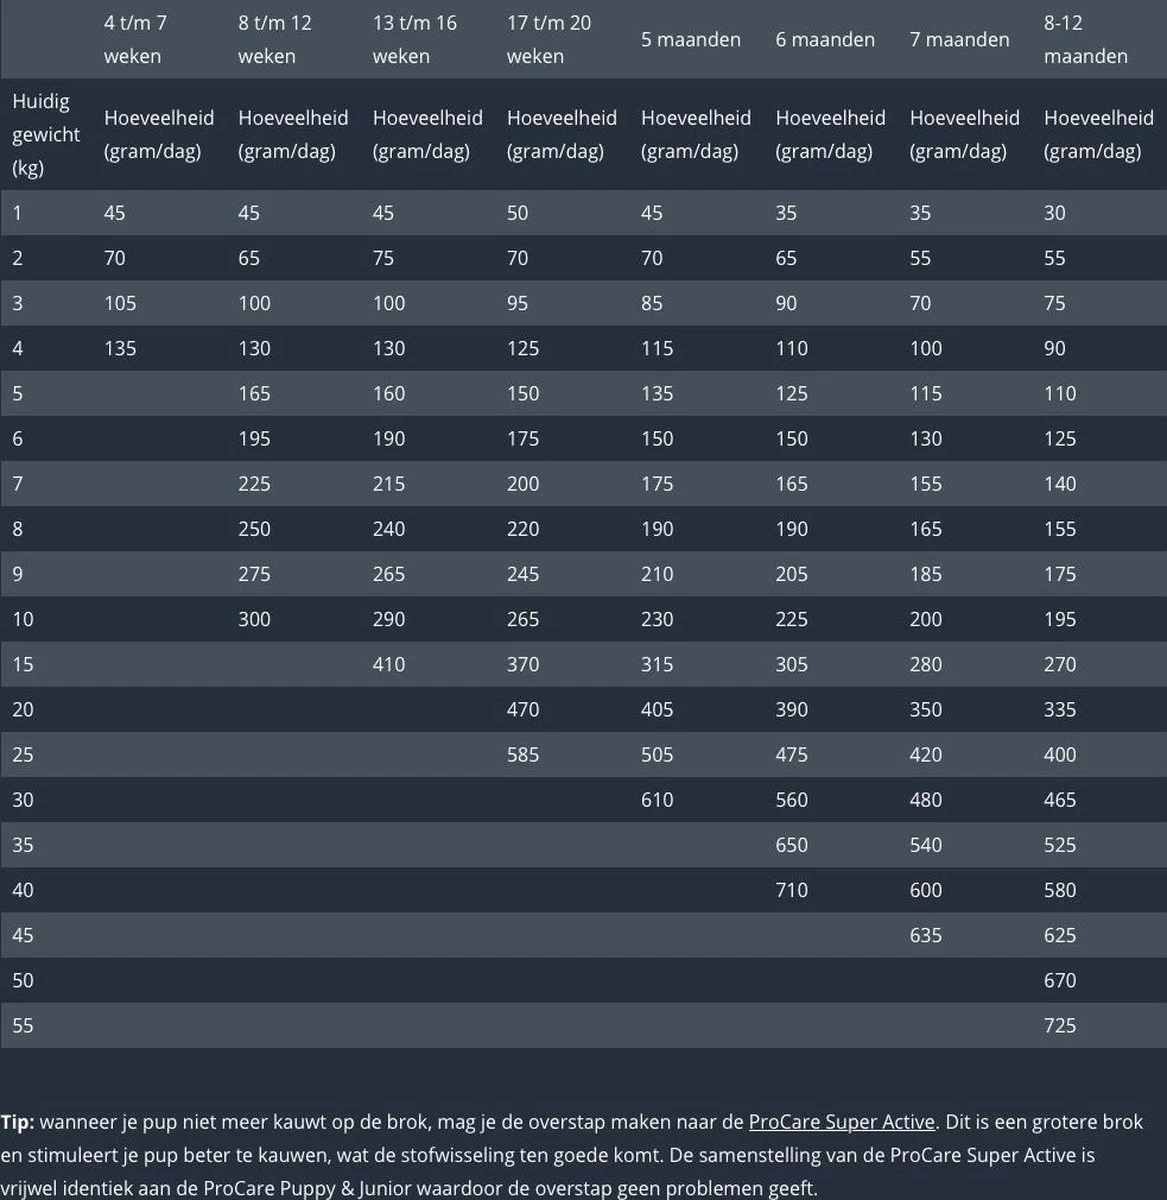1167x1200 pixels.
Task: Select the "17 t/m 20 weken" header
Action: click(x=548, y=39)
